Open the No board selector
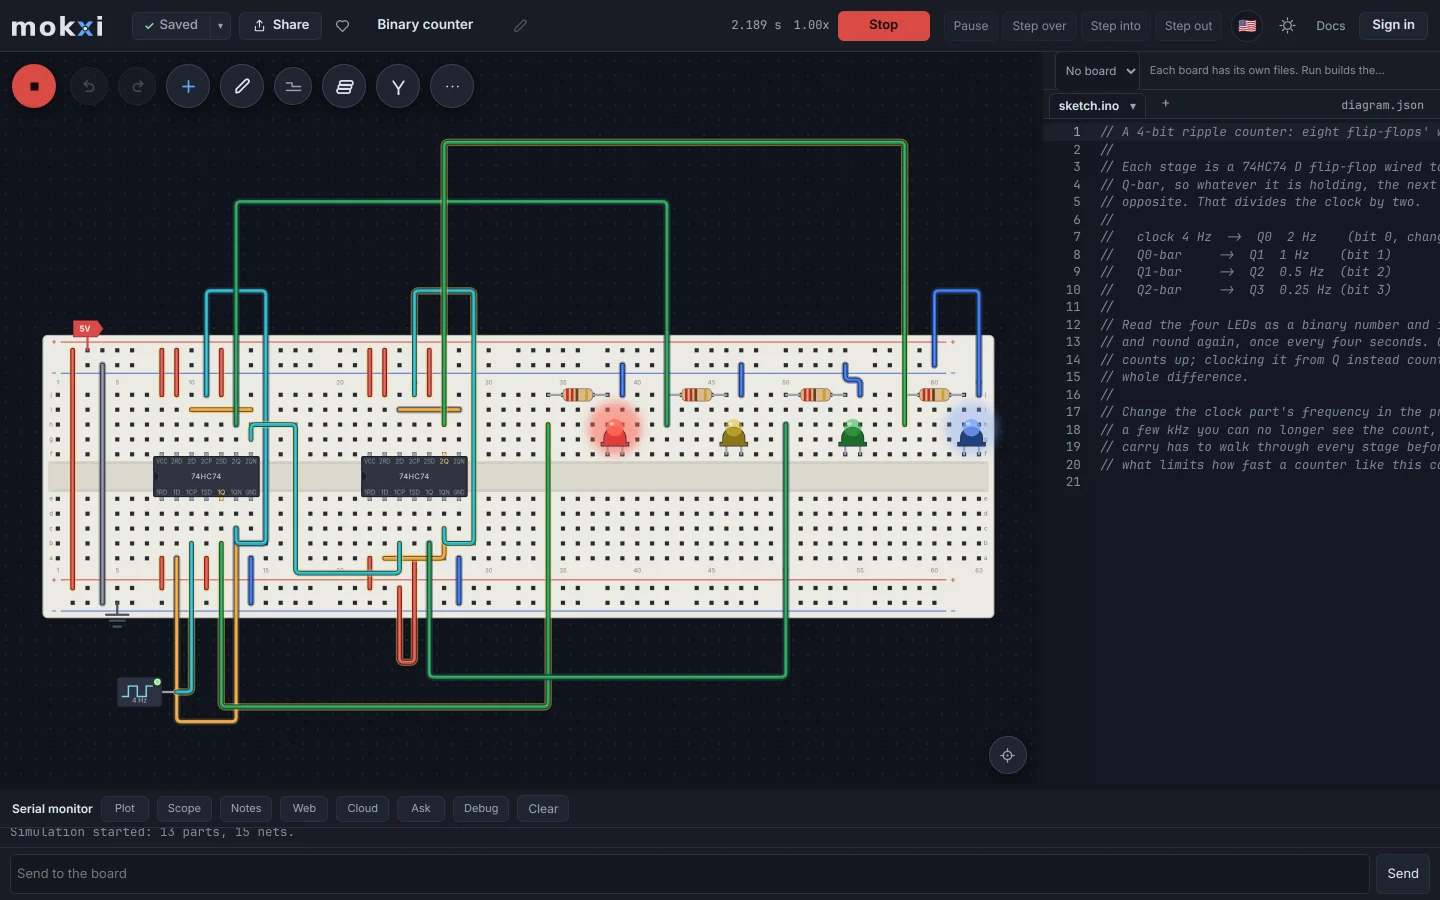1440x900 pixels. pyautogui.click(x=1098, y=71)
